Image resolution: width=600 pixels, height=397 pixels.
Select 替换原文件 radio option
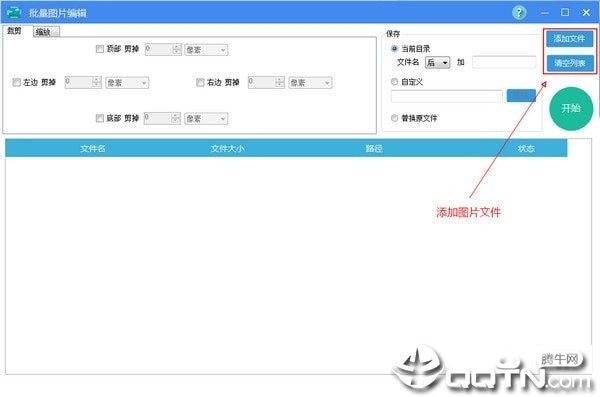[394, 118]
